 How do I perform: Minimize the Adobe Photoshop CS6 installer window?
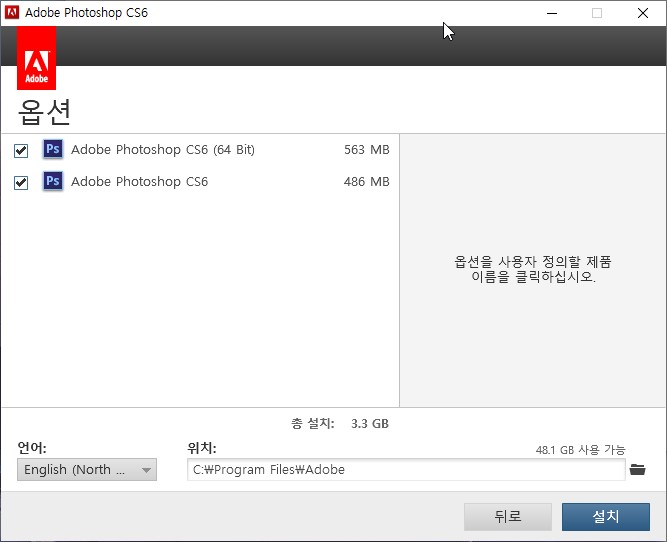pyautogui.click(x=552, y=13)
